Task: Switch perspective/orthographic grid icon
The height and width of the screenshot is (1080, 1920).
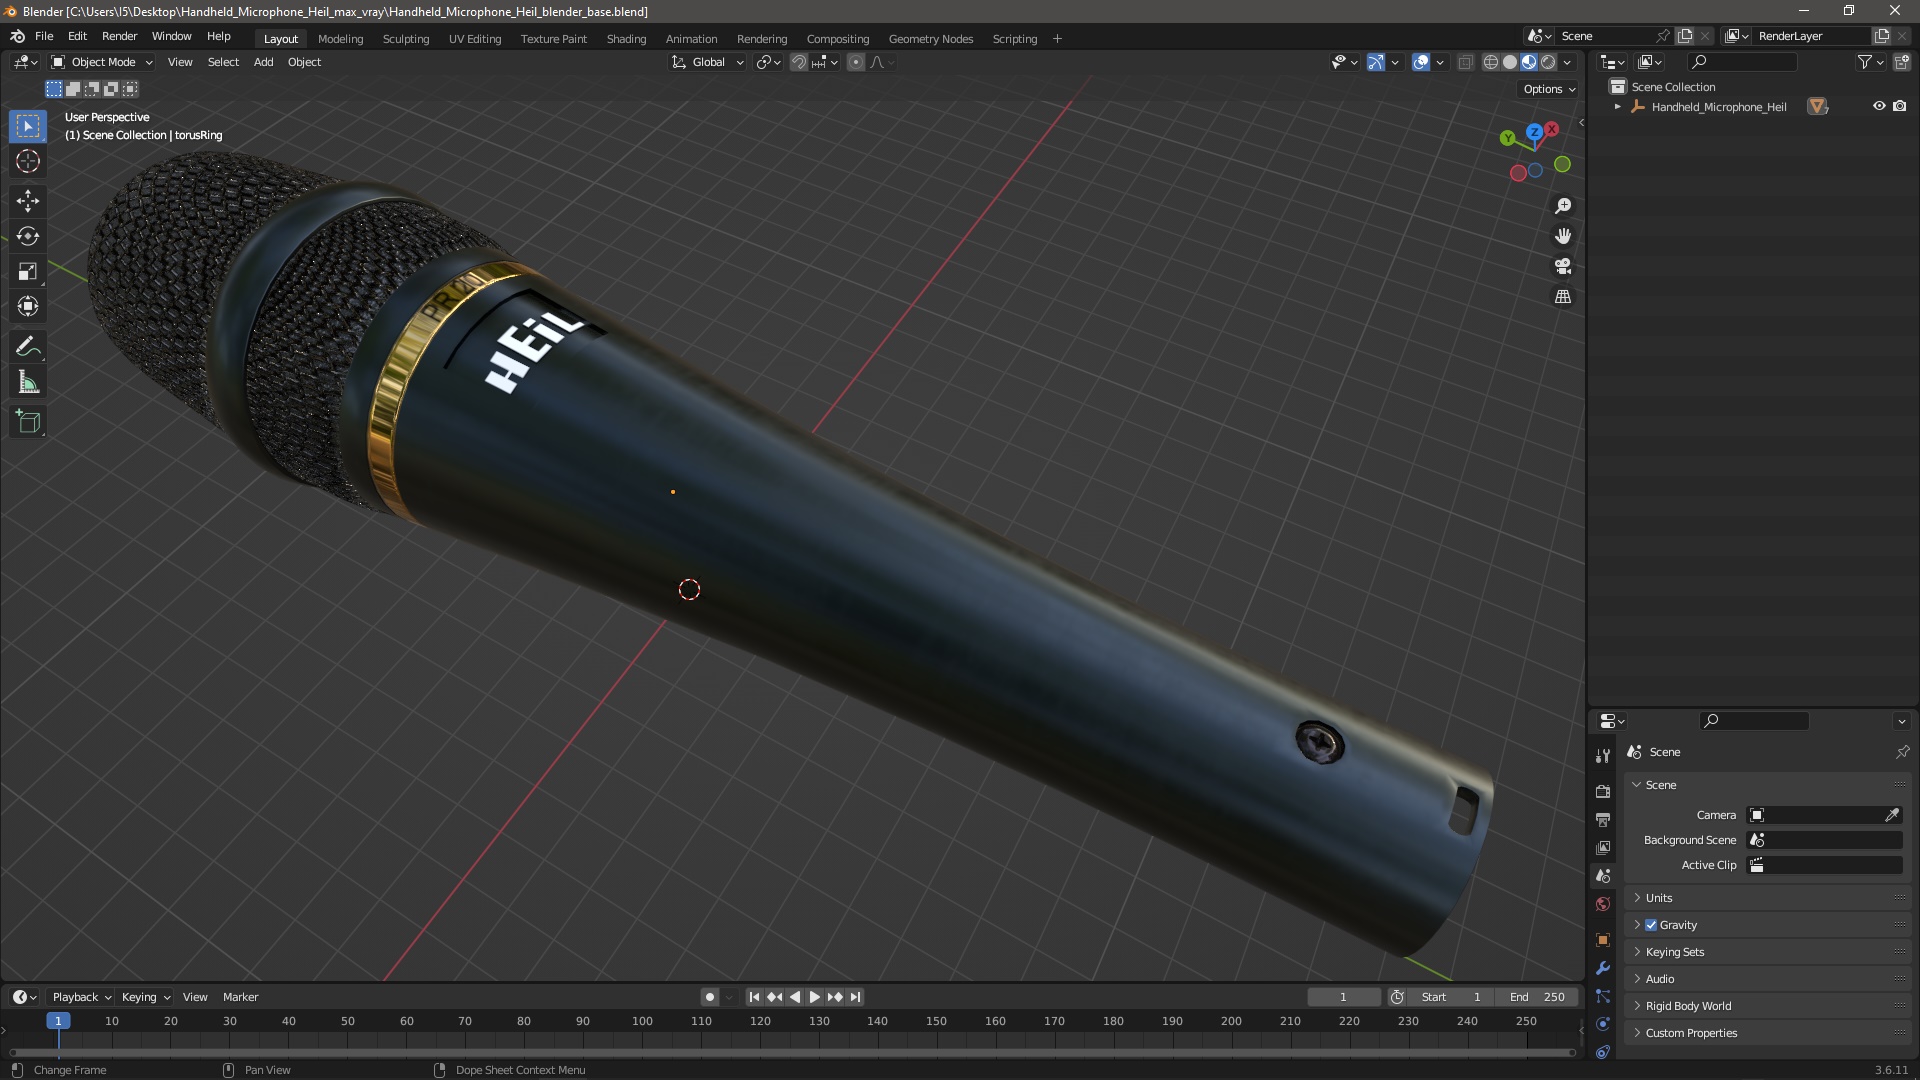Action: (x=1563, y=297)
